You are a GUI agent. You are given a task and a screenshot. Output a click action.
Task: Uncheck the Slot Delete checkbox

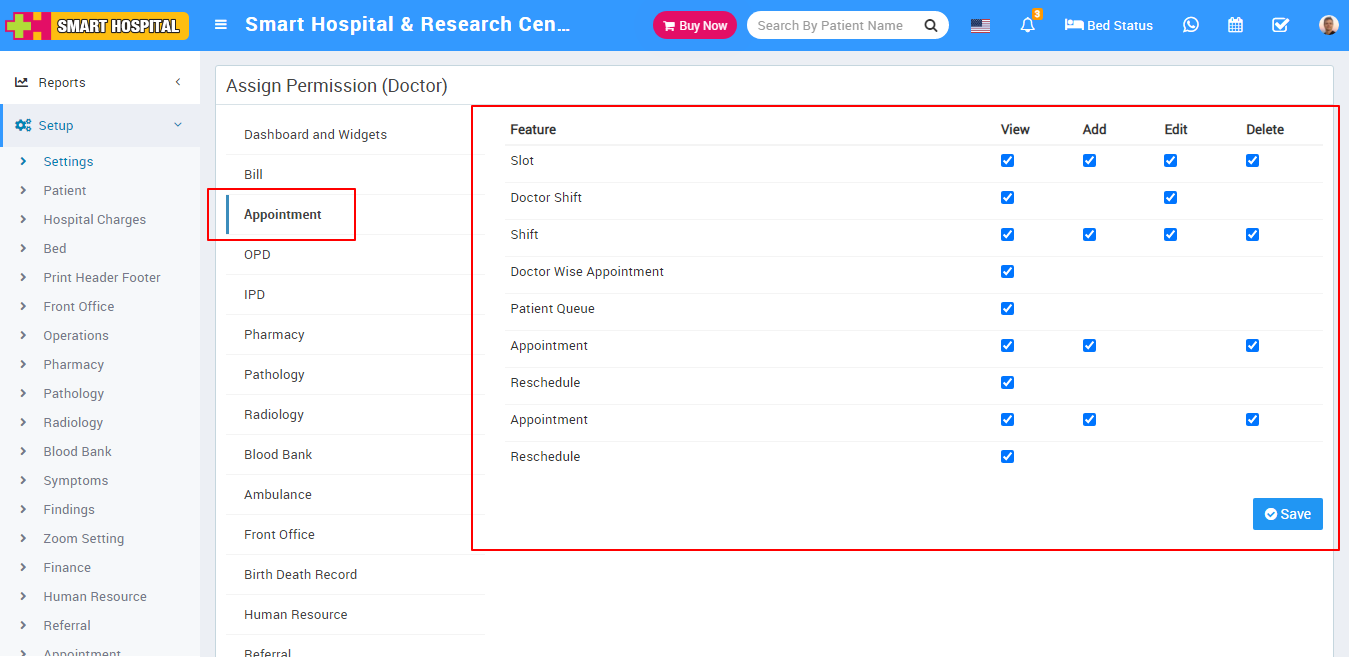pyautogui.click(x=1252, y=160)
